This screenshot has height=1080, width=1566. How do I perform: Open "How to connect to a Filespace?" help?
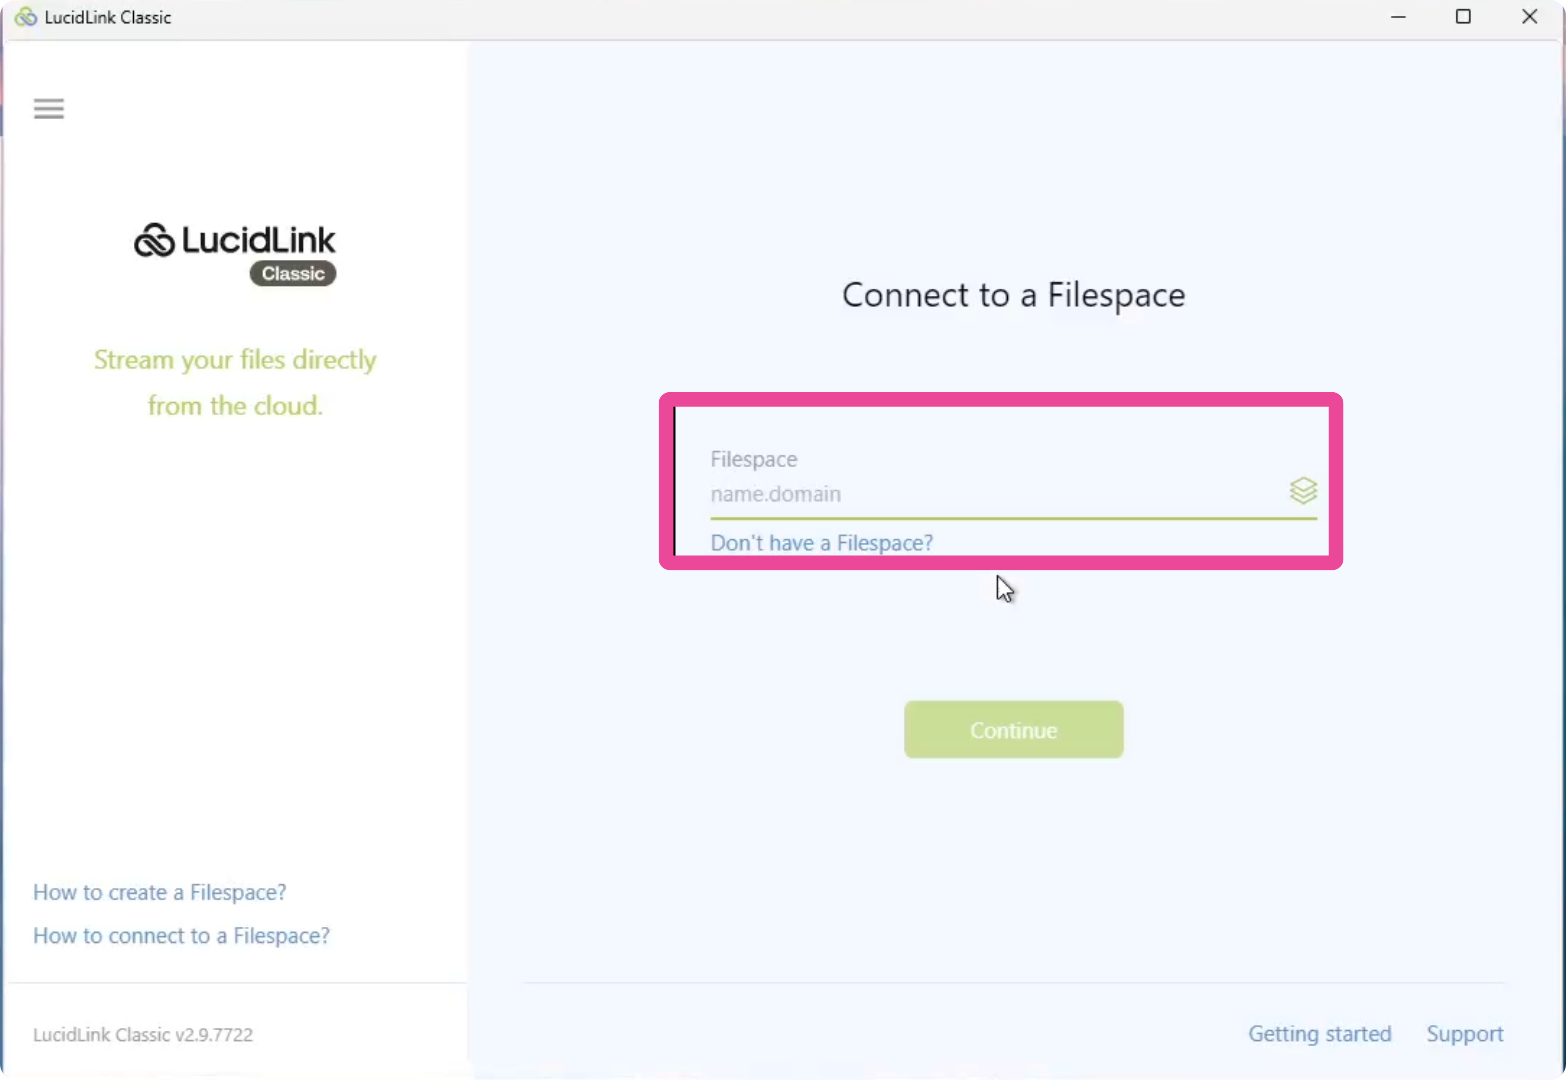[181, 936]
